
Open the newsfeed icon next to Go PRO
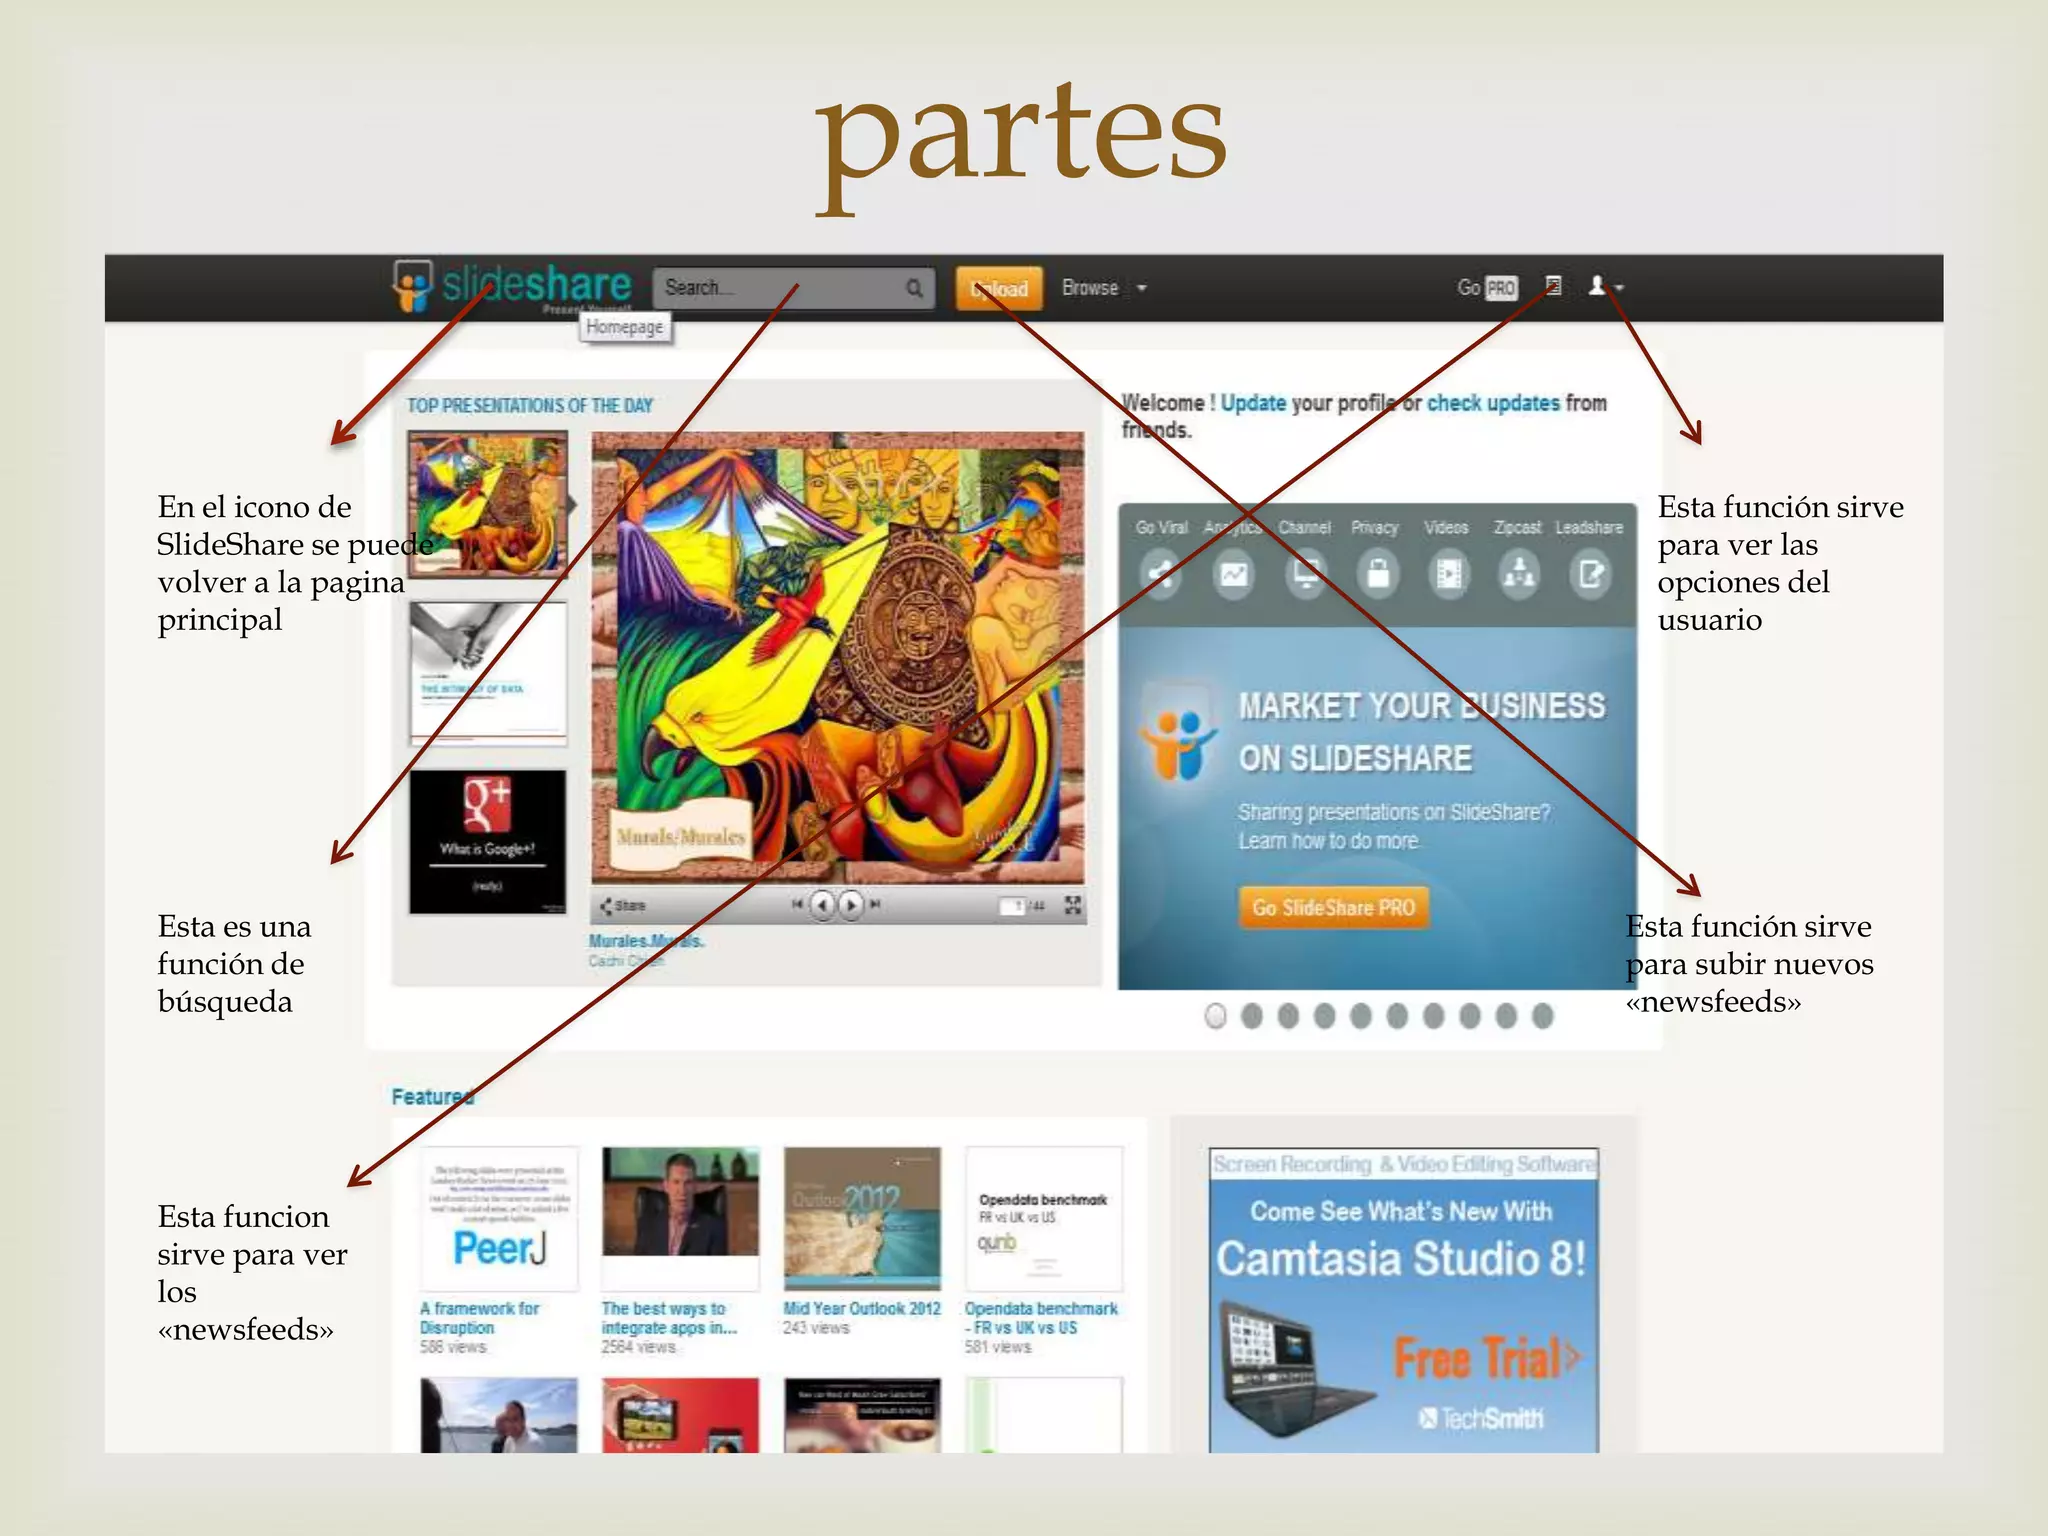point(1552,286)
